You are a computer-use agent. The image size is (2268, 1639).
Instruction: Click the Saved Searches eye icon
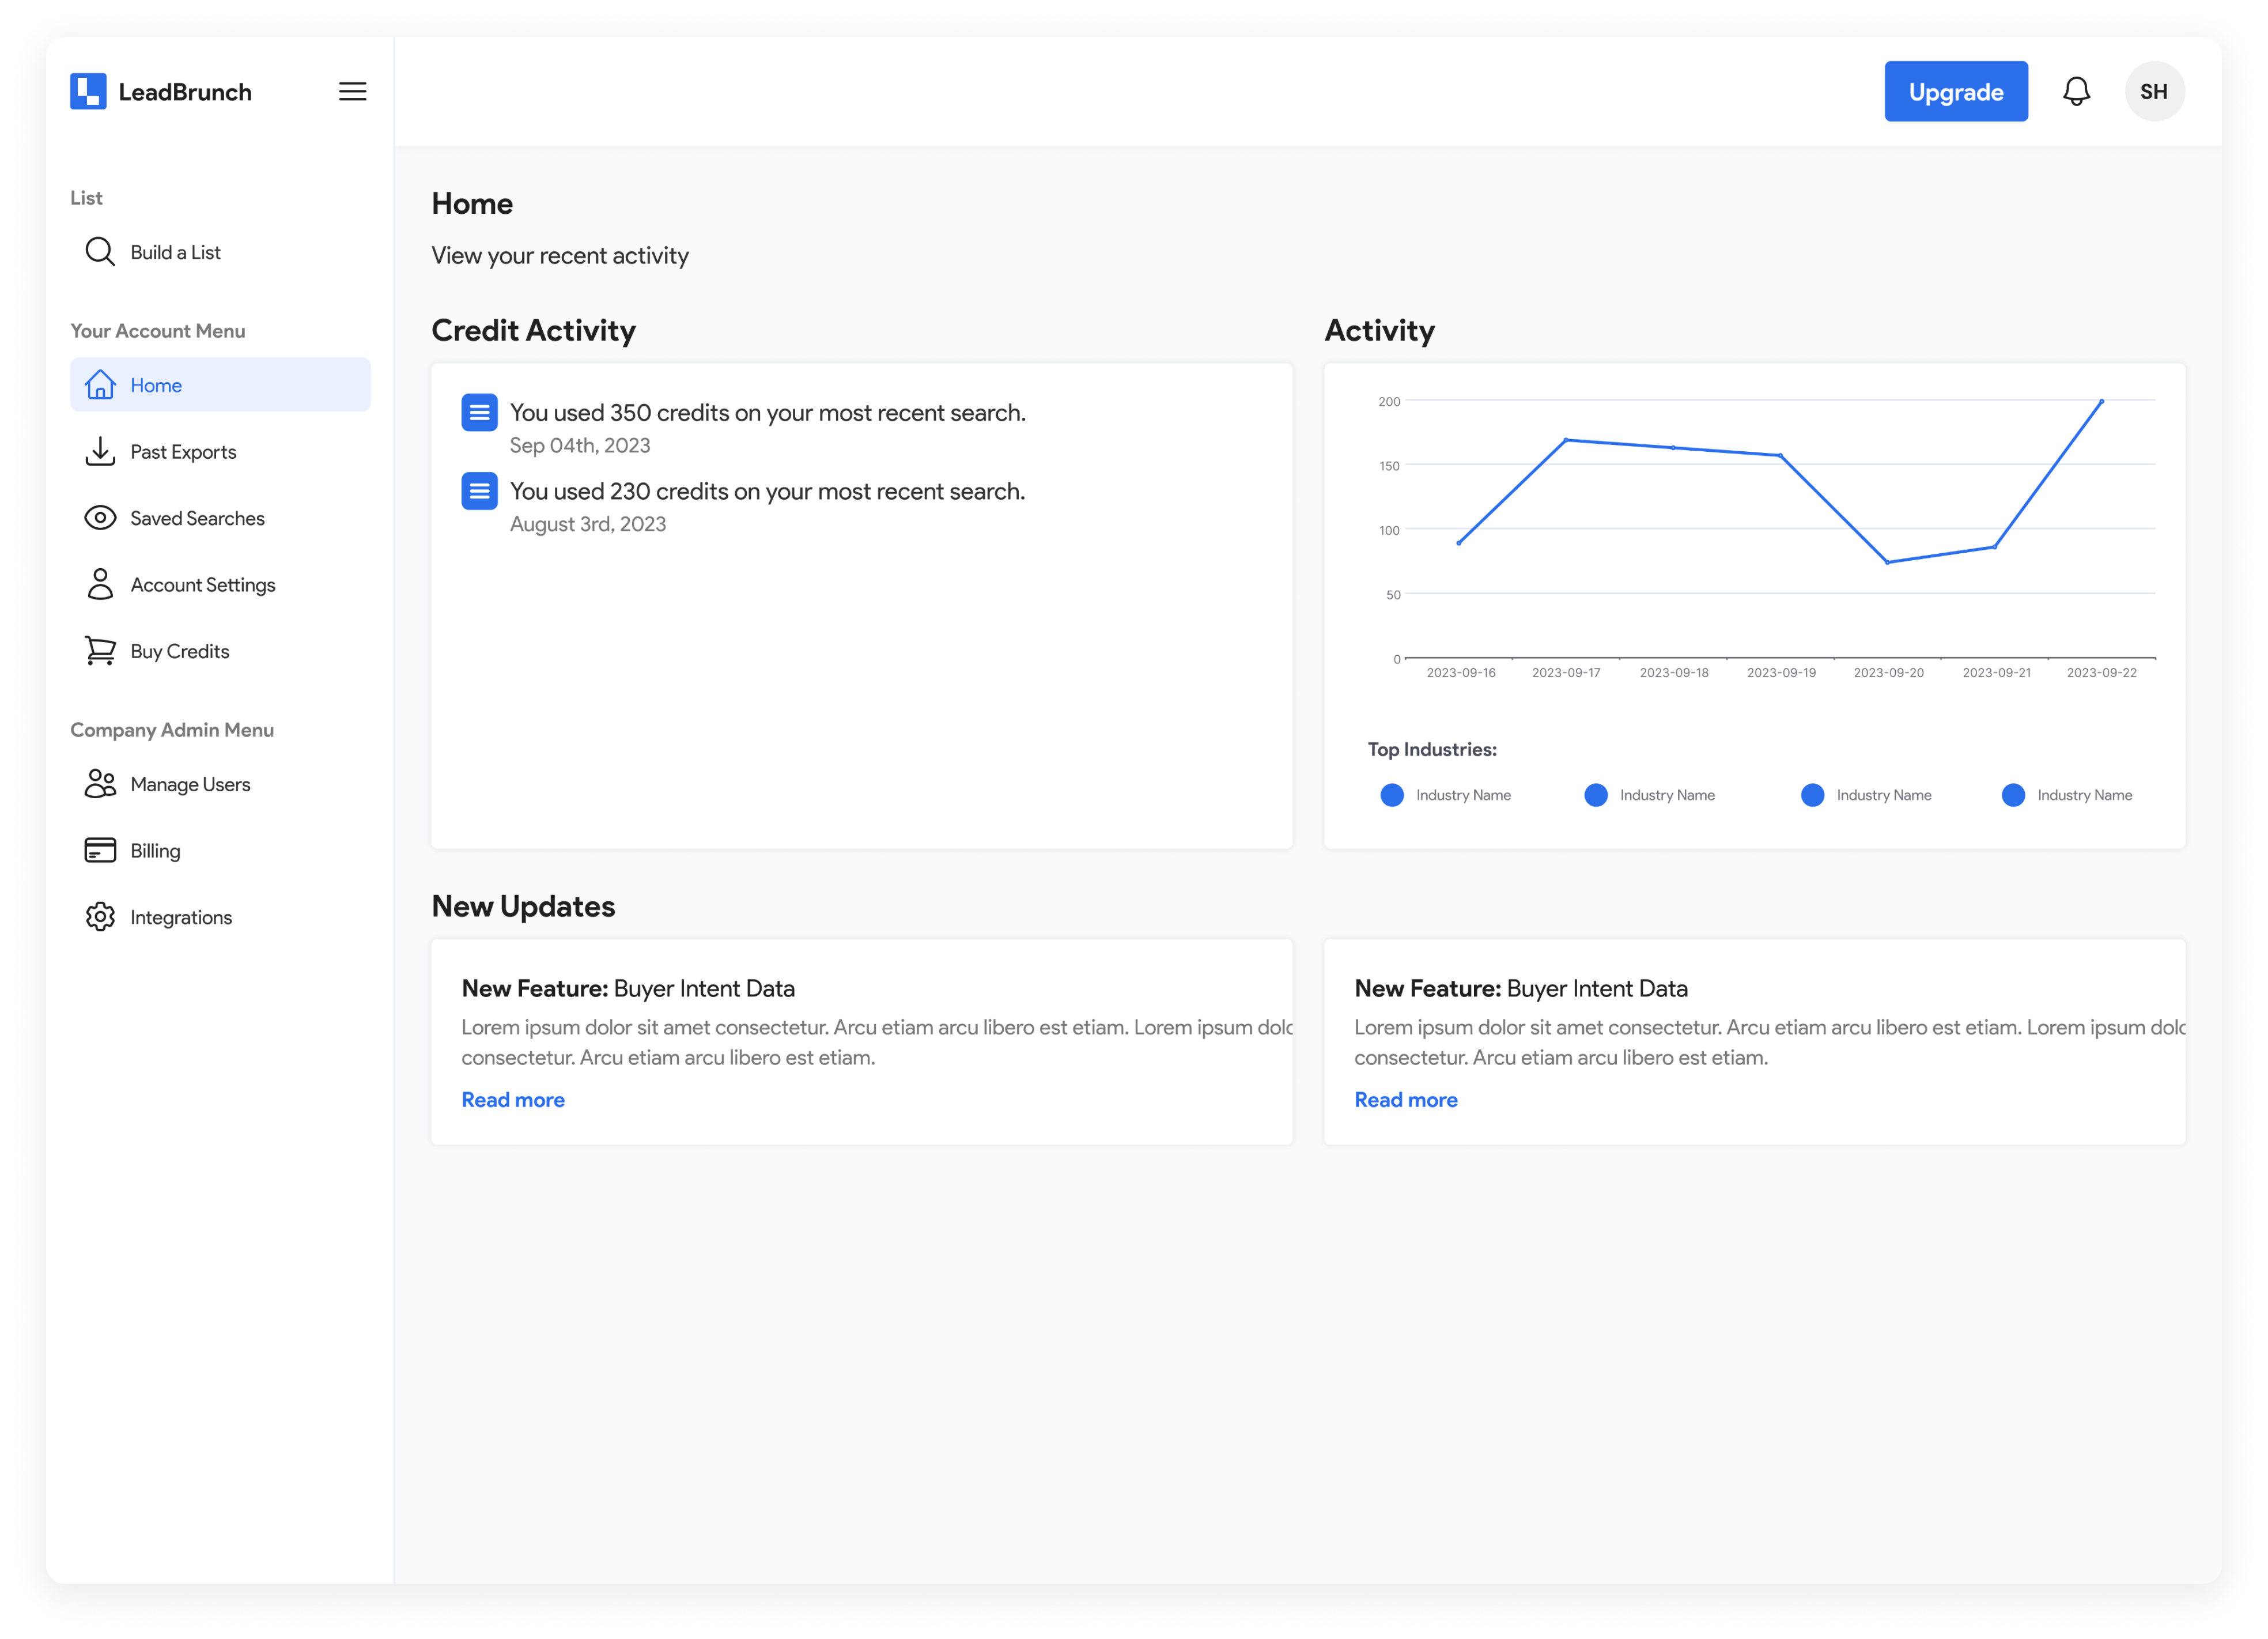pyautogui.click(x=100, y=518)
